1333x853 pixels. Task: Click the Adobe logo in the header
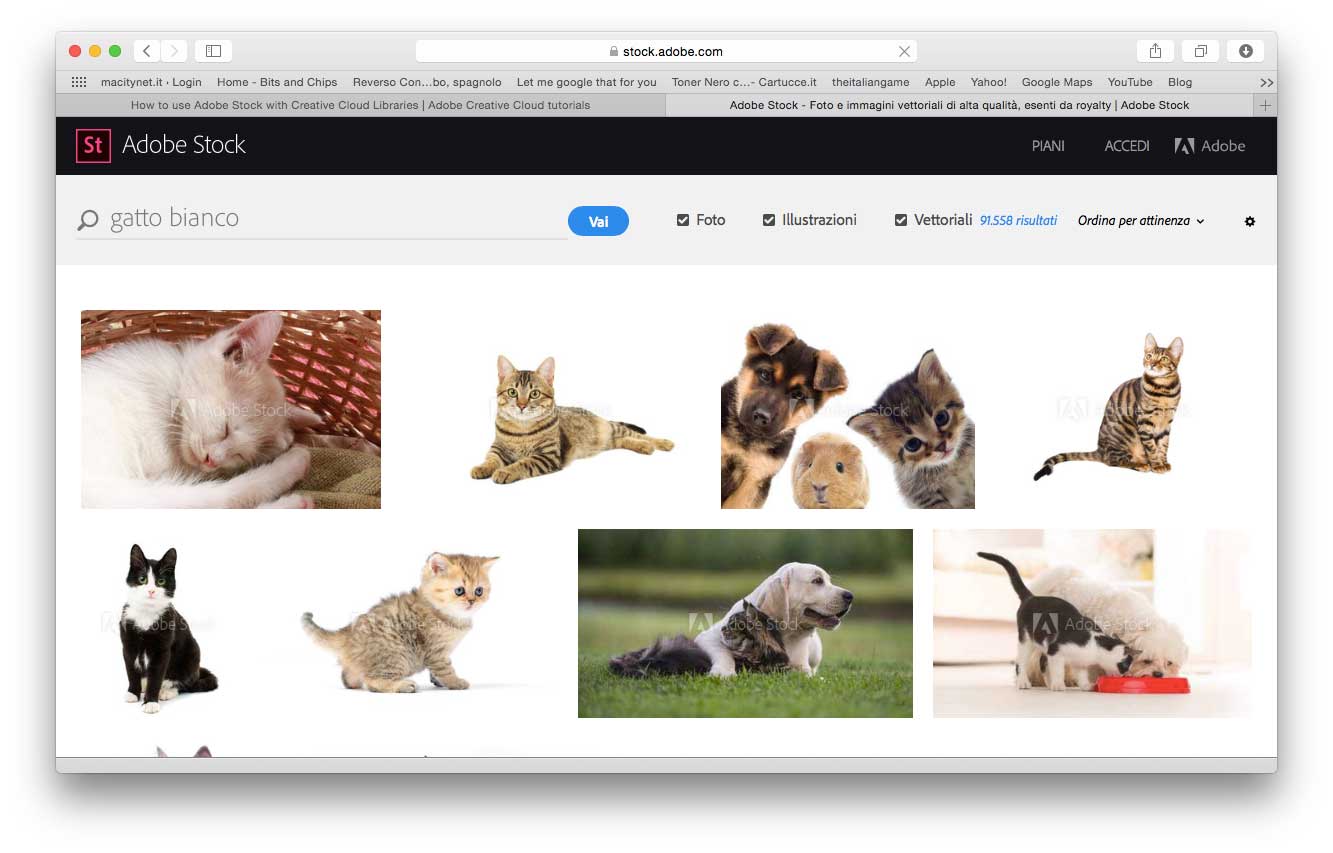(x=1210, y=146)
